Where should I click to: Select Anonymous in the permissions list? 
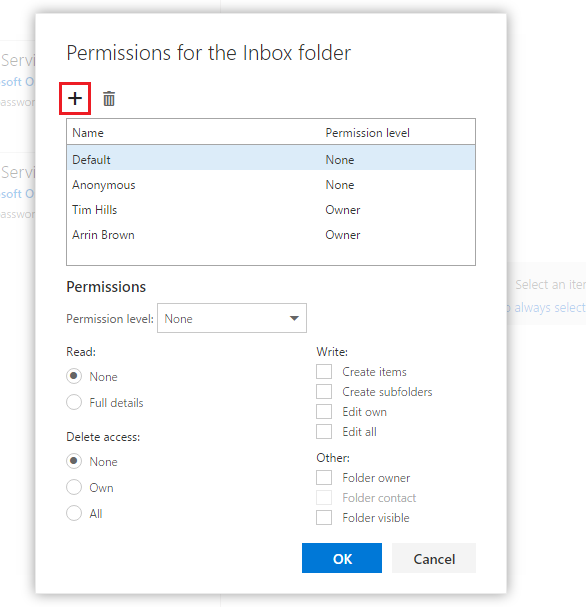[271, 185]
